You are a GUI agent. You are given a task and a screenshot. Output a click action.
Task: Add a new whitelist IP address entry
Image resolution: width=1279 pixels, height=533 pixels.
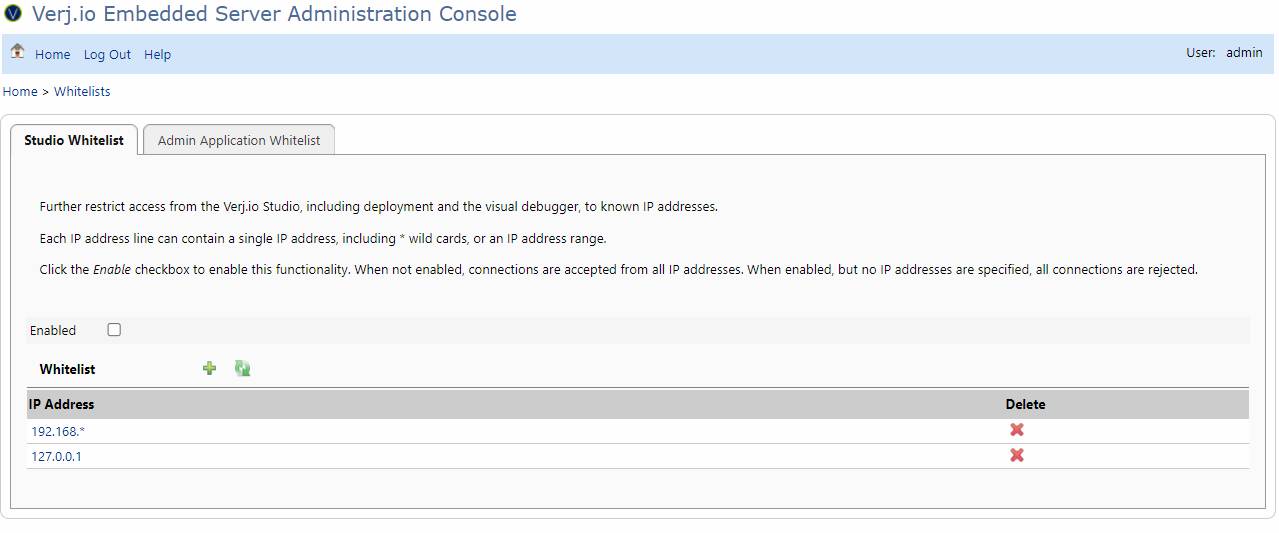point(209,369)
